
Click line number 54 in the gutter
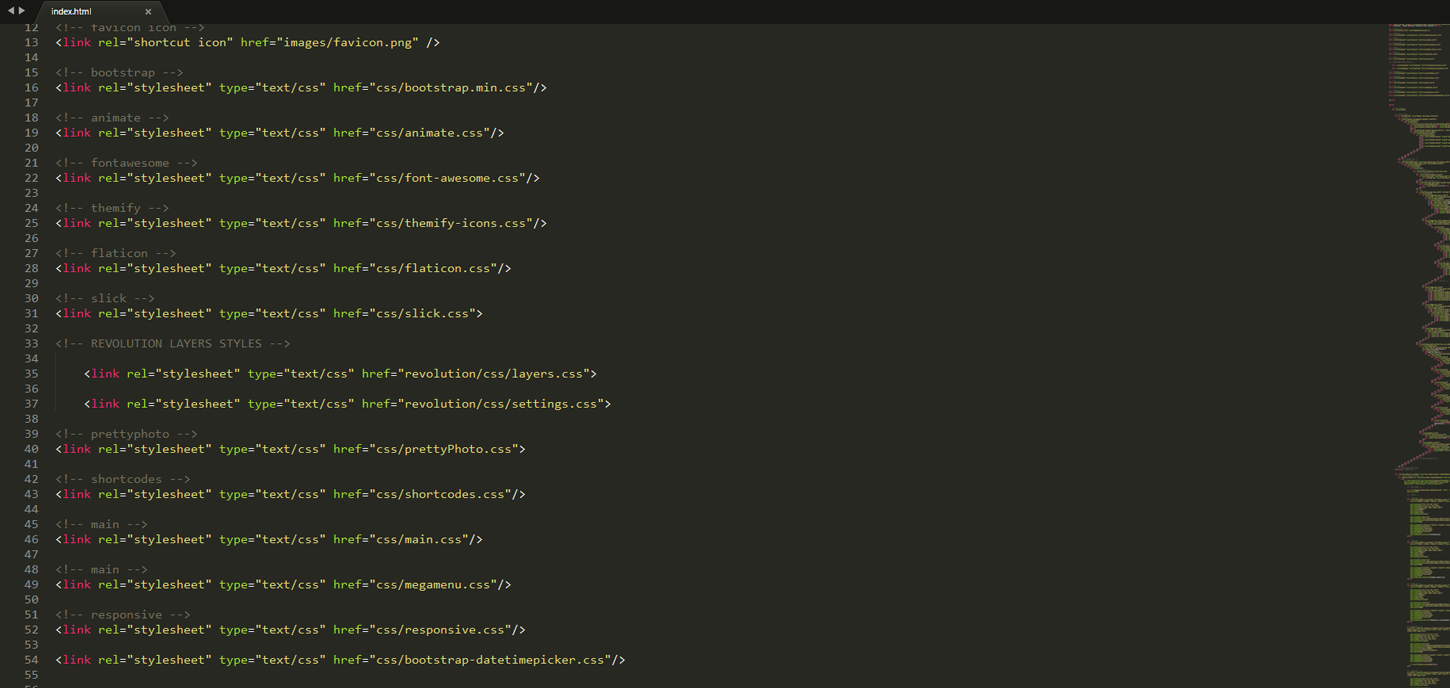coord(31,660)
